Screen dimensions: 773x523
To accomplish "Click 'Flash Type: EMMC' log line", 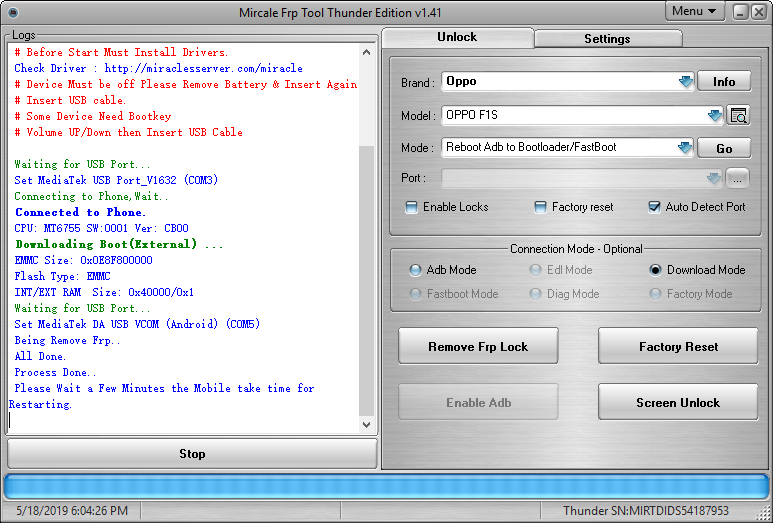I will (63, 276).
